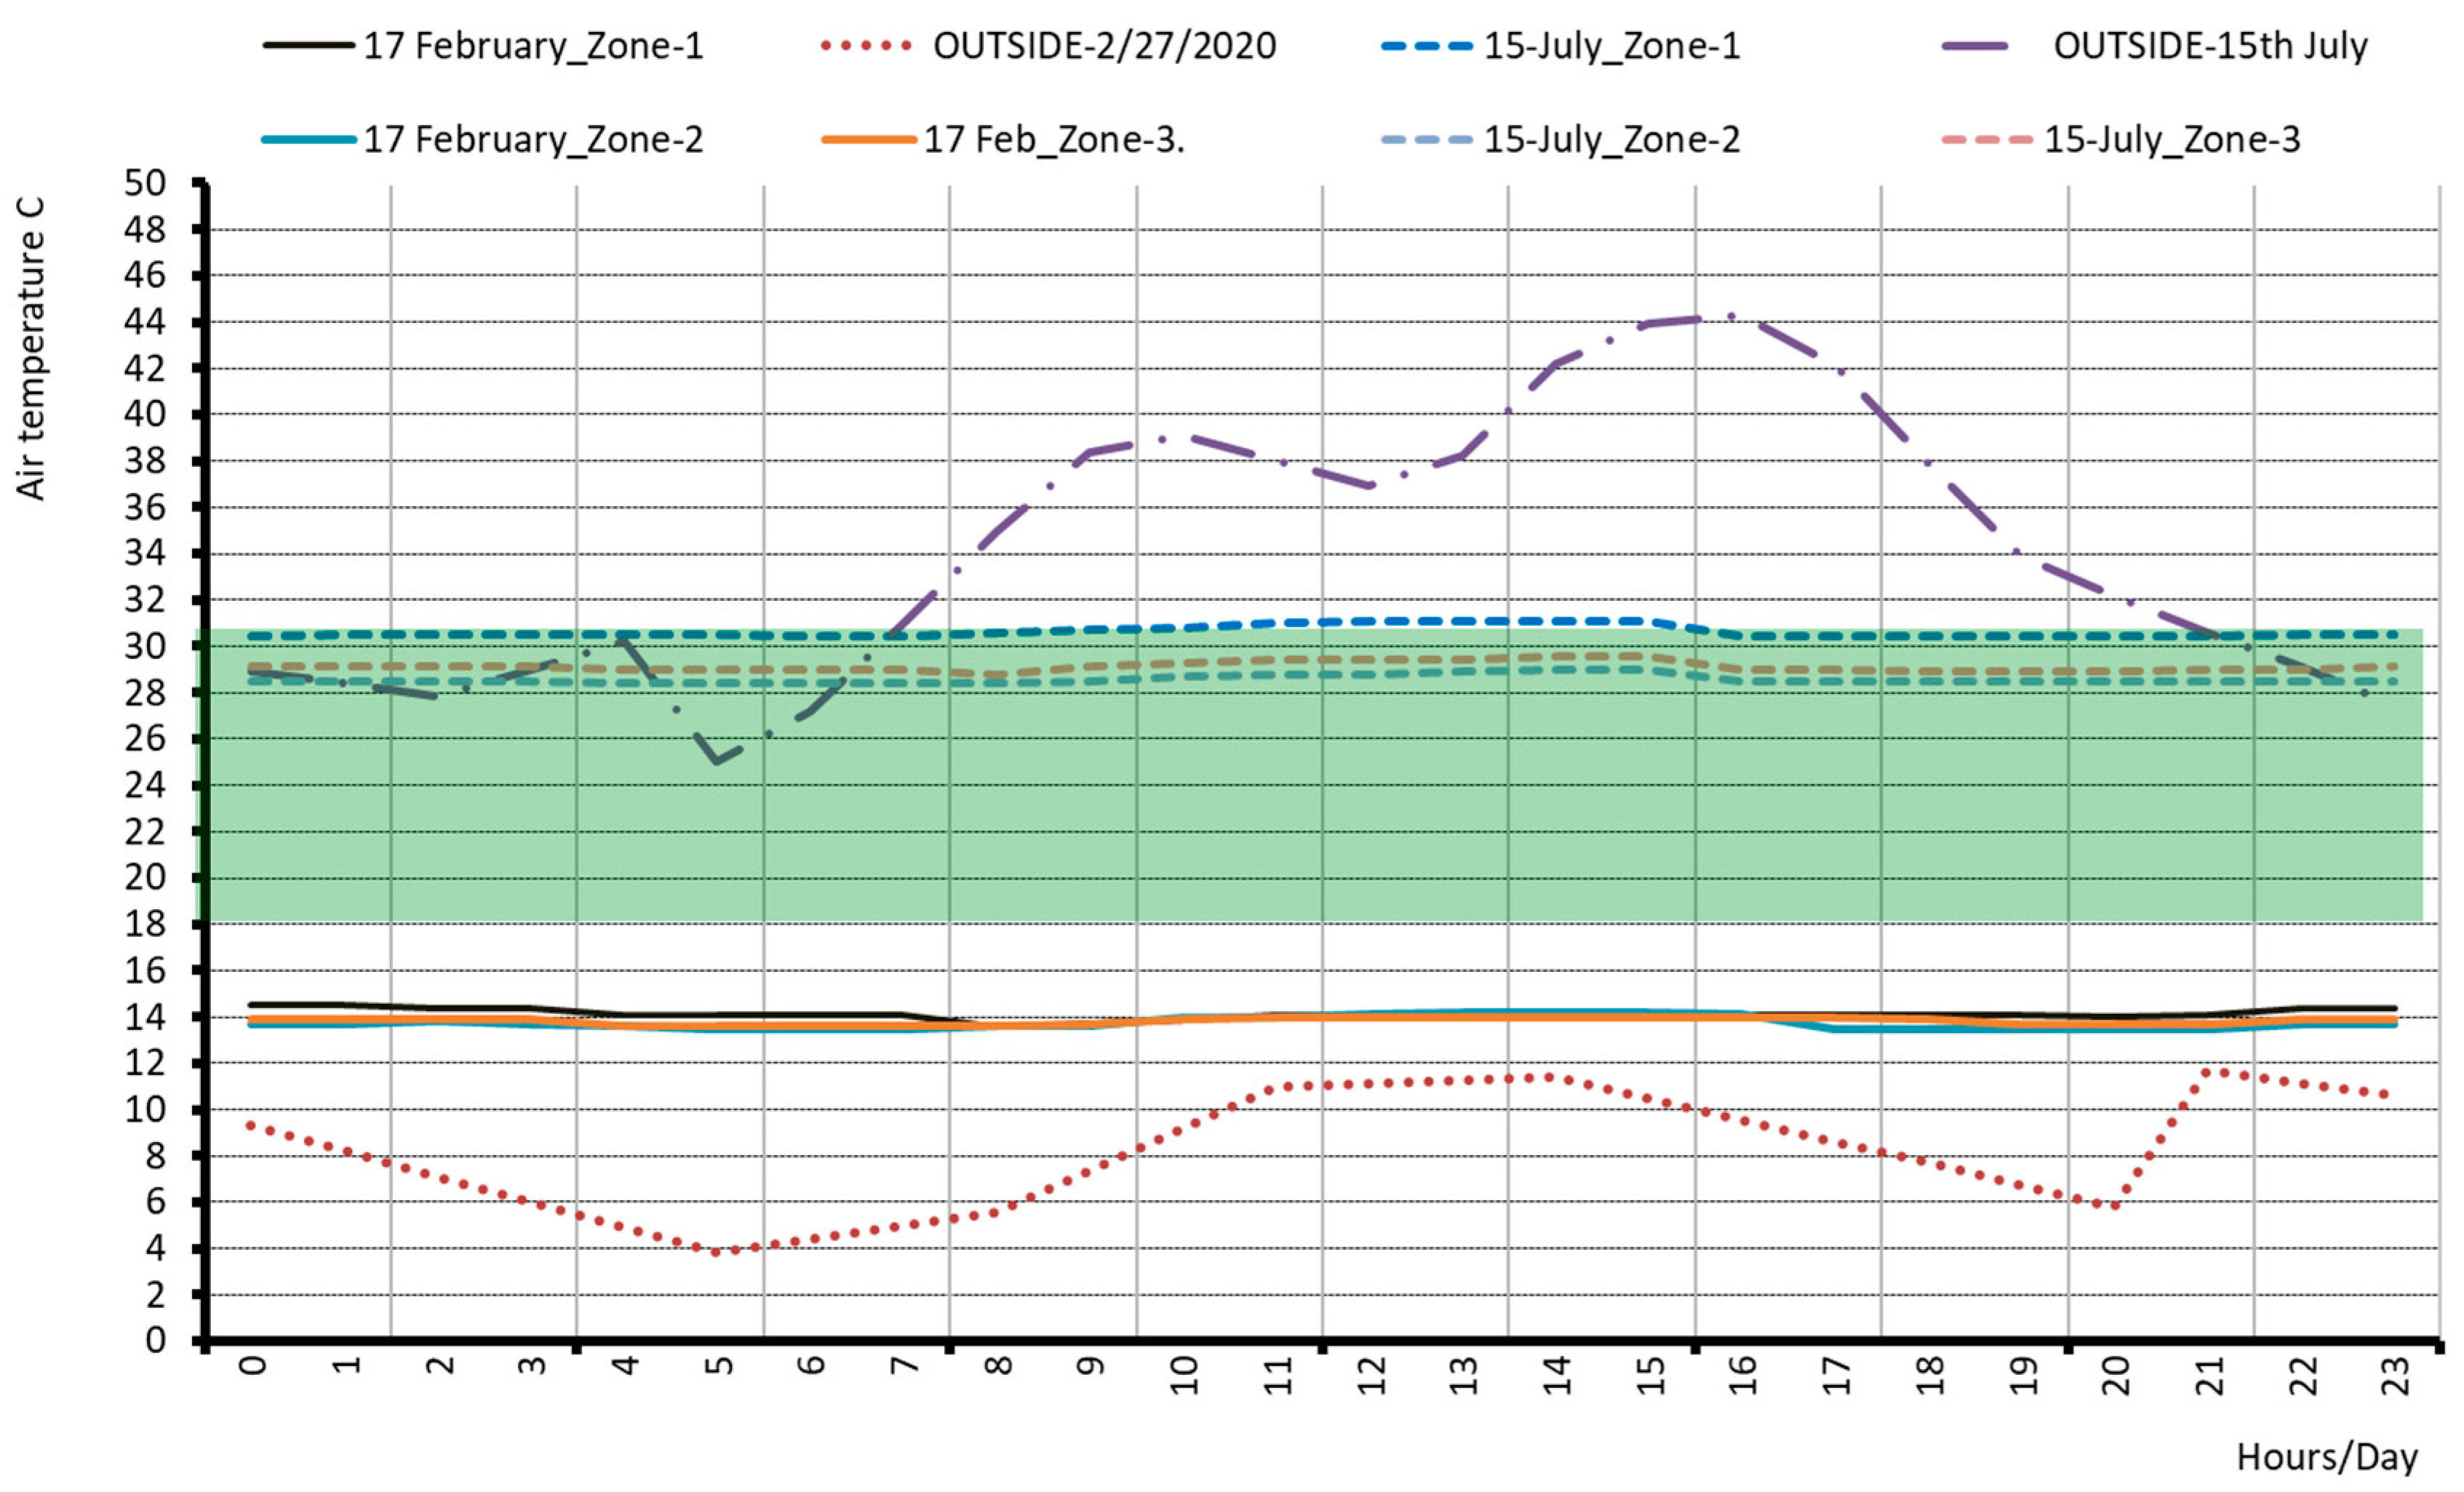Click the OUTSIDE-2/27/2020 legend label
Image resolution: width=2464 pixels, height=1492 pixels.
(x=1104, y=46)
